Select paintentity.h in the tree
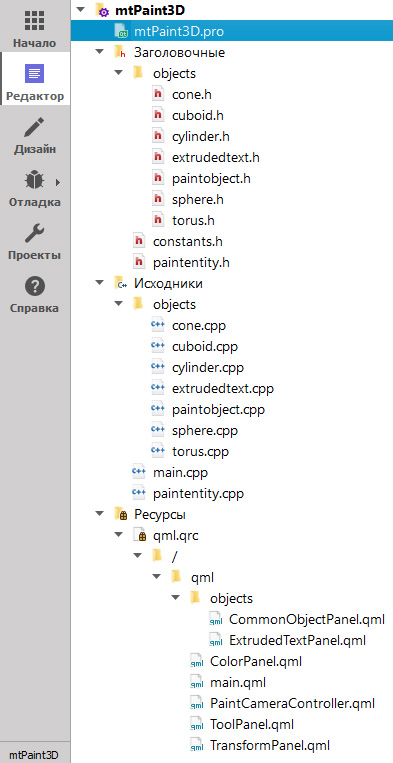 click(191, 263)
